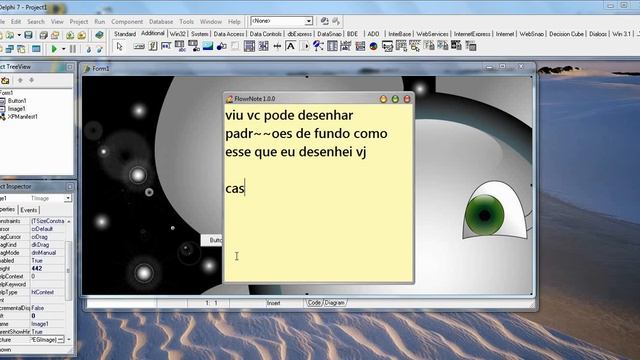Select the Bevel component icon
Screen dimensions: 640x360
[235, 46]
